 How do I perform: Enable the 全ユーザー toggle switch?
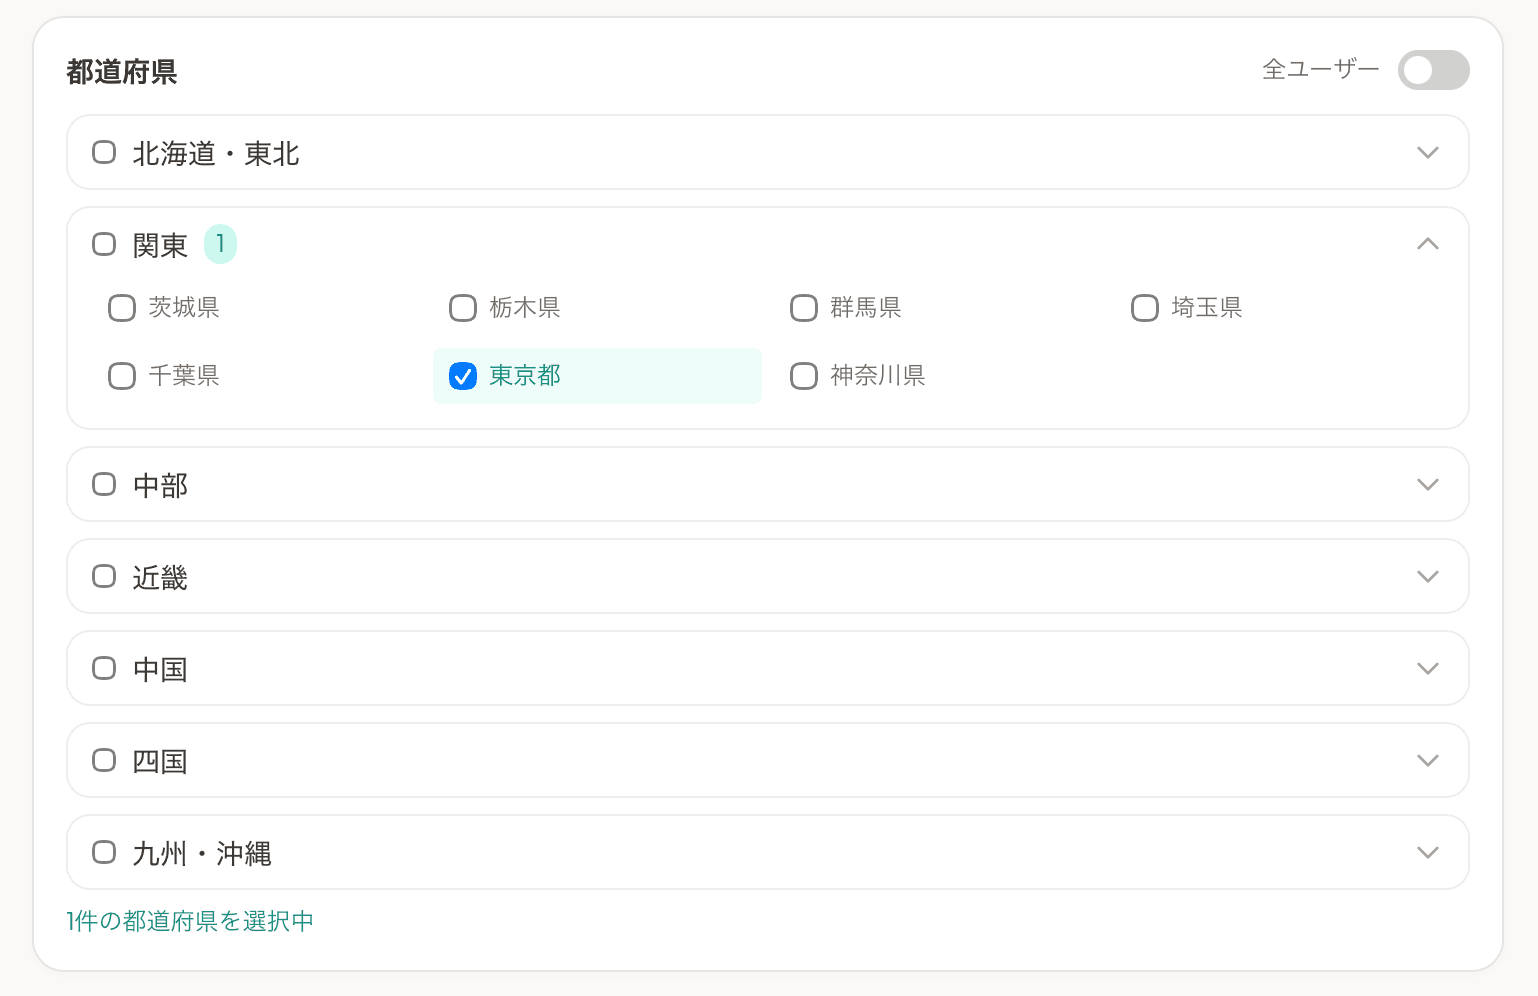1434,69
